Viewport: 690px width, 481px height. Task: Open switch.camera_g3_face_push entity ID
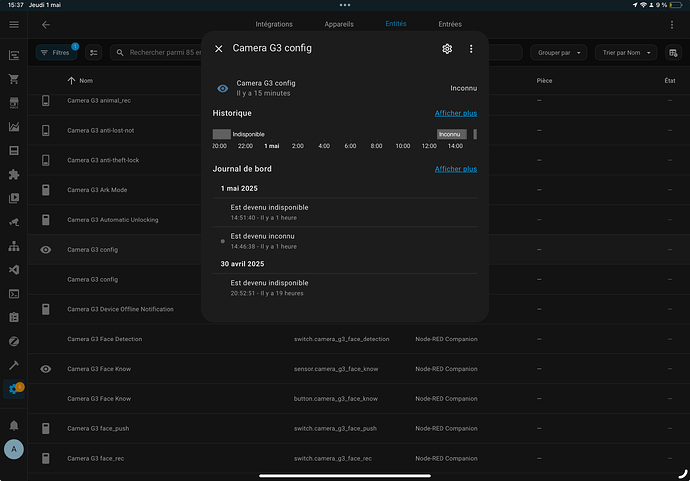click(335, 429)
